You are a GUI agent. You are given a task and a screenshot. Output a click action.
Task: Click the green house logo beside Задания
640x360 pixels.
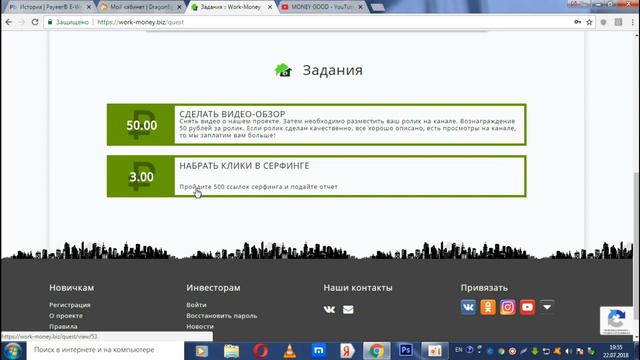(x=283, y=70)
